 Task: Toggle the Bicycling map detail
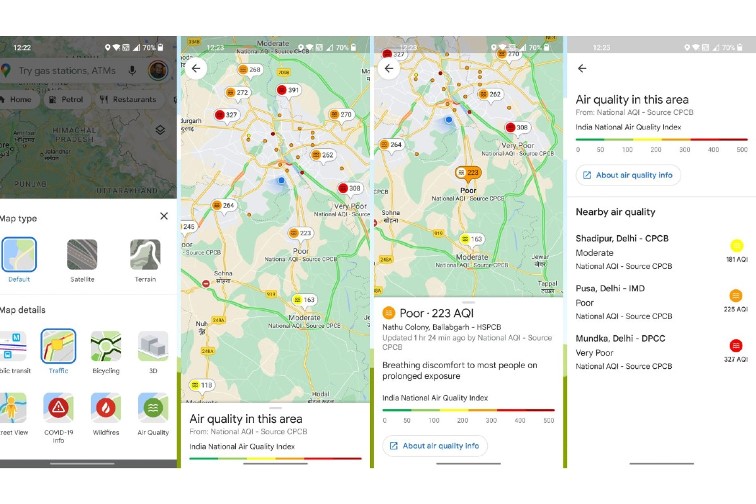coord(106,352)
